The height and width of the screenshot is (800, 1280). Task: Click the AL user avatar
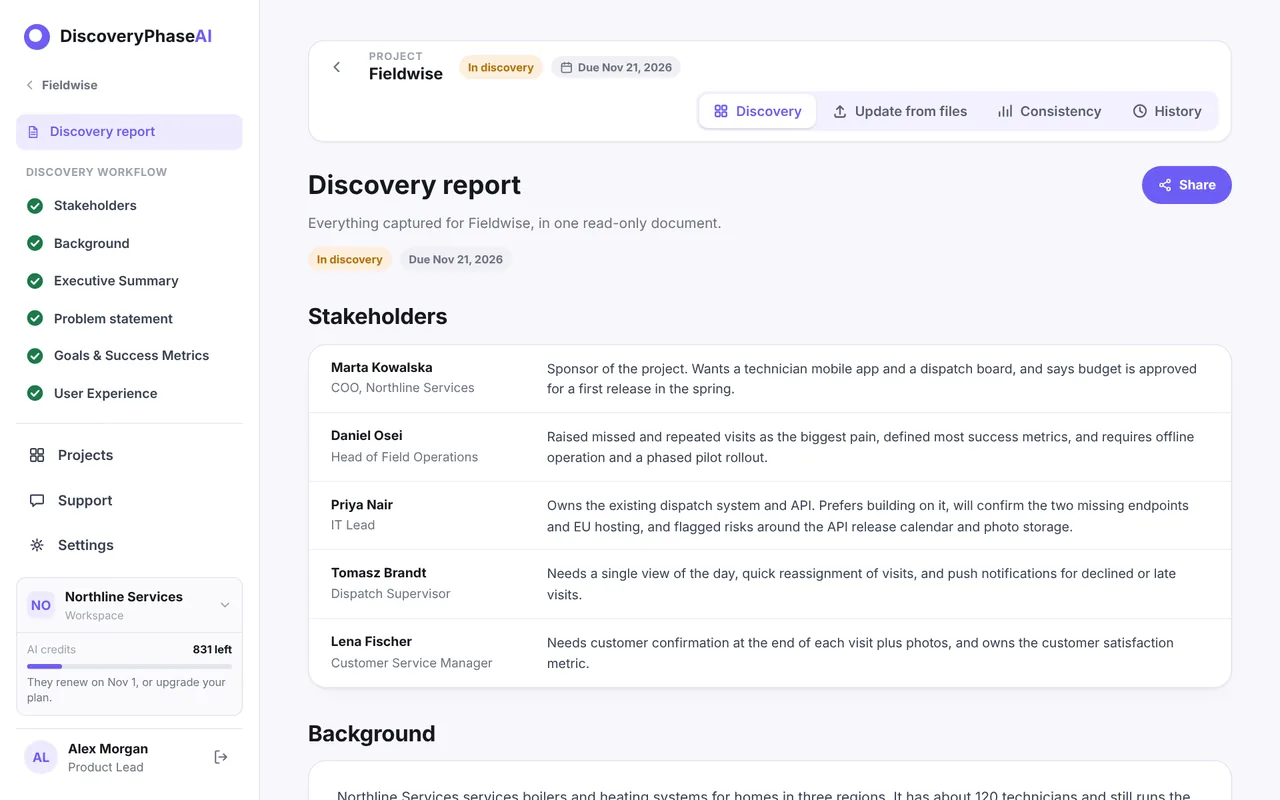[x=41, y=757]
